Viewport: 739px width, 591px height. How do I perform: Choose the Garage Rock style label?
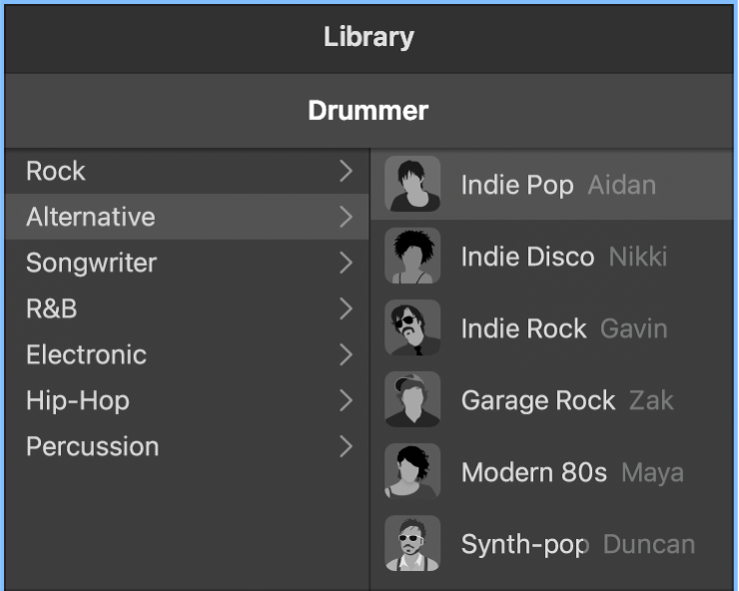click(x=538, y=401)
